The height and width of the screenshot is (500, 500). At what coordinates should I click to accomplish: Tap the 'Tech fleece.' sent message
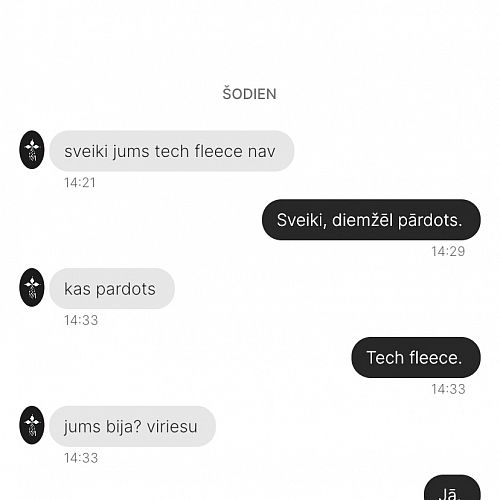(x=416, y=357)
